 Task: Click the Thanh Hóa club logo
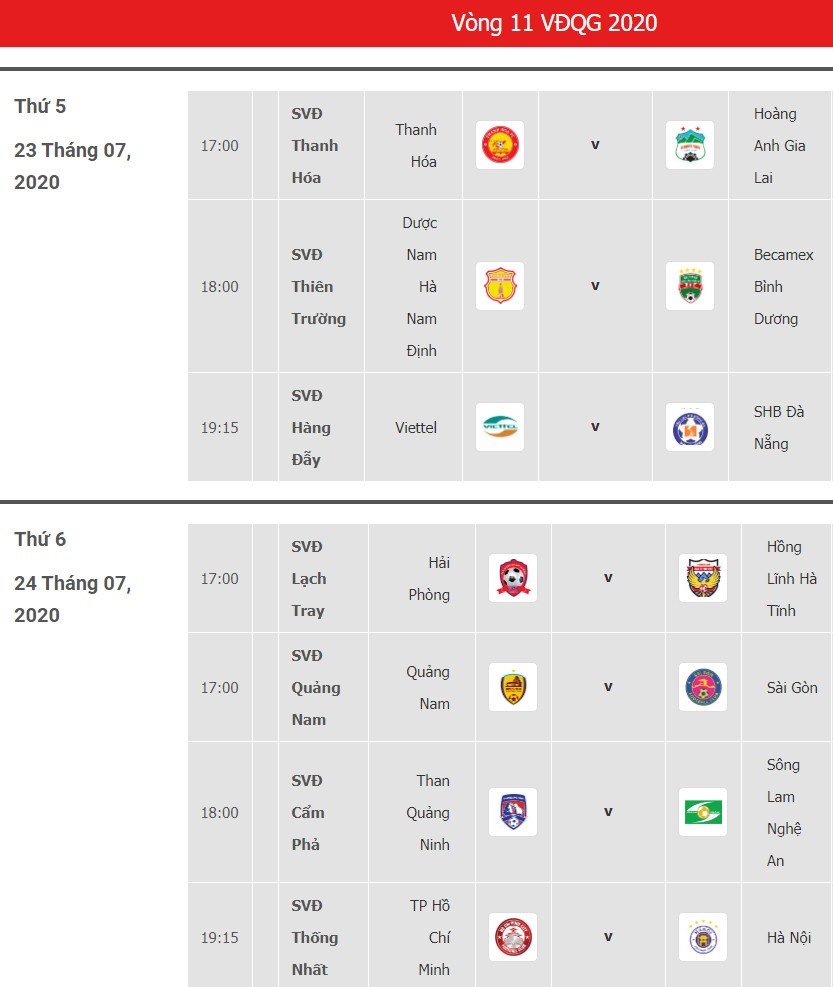(500, 145)
